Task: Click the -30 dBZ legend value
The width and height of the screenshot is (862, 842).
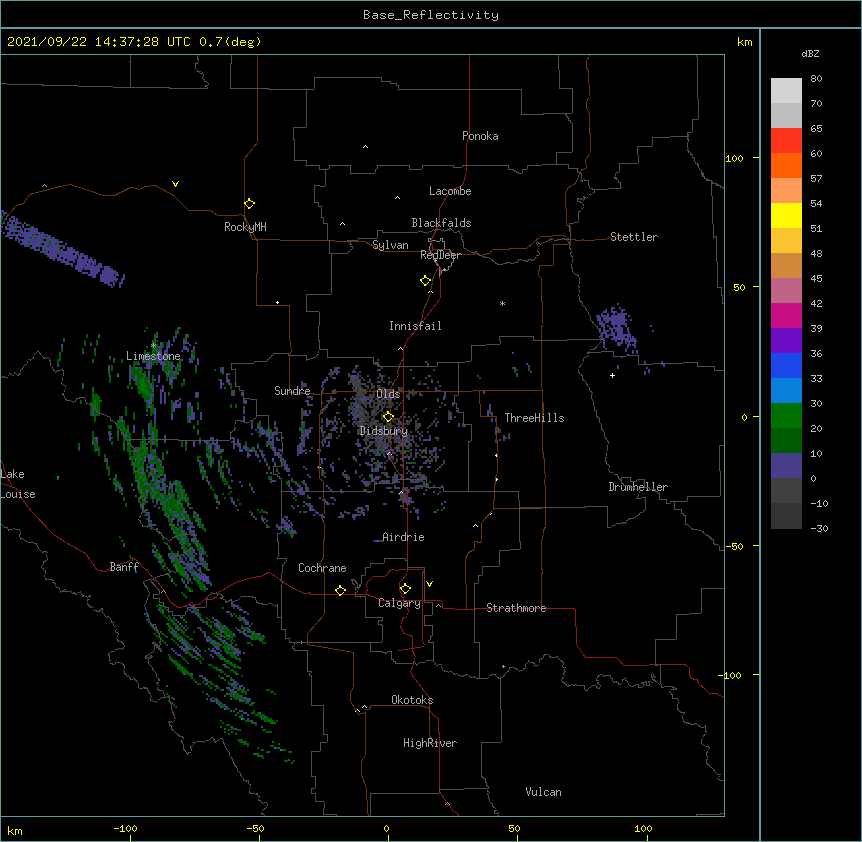Action: [819, 528]
